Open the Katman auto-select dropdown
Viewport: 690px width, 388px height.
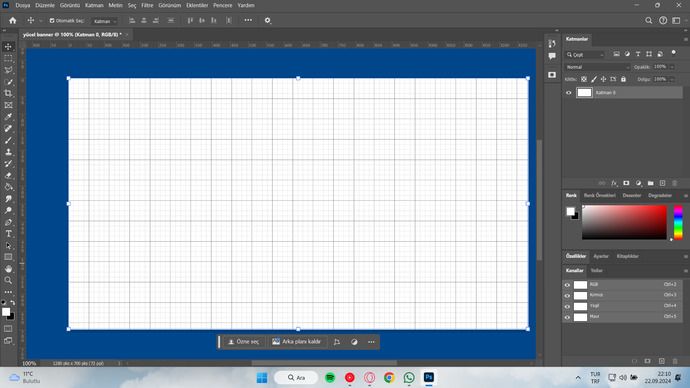point(105,21)
